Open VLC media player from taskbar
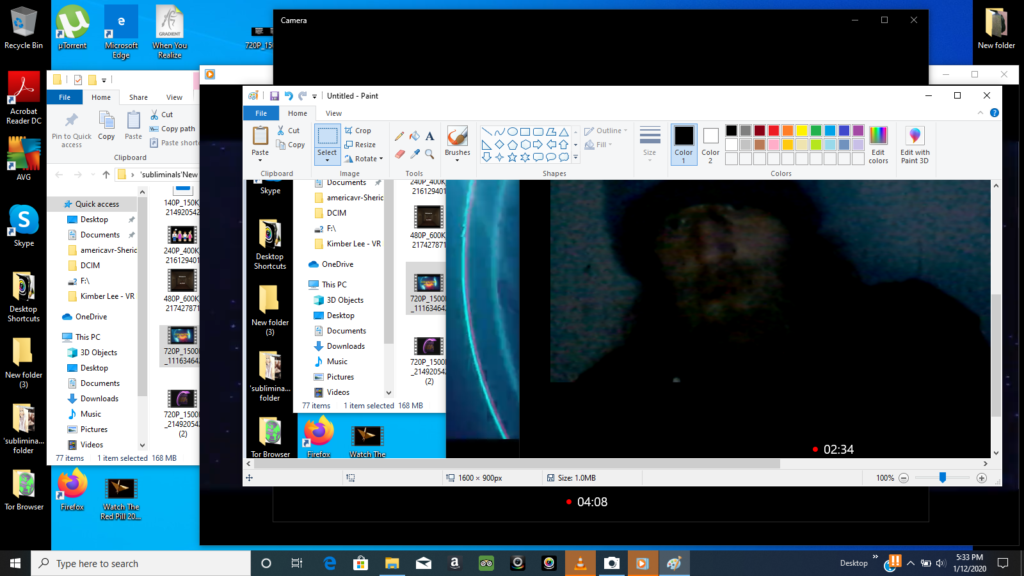This screenshot has height=576, width=1024. point(580,563)
